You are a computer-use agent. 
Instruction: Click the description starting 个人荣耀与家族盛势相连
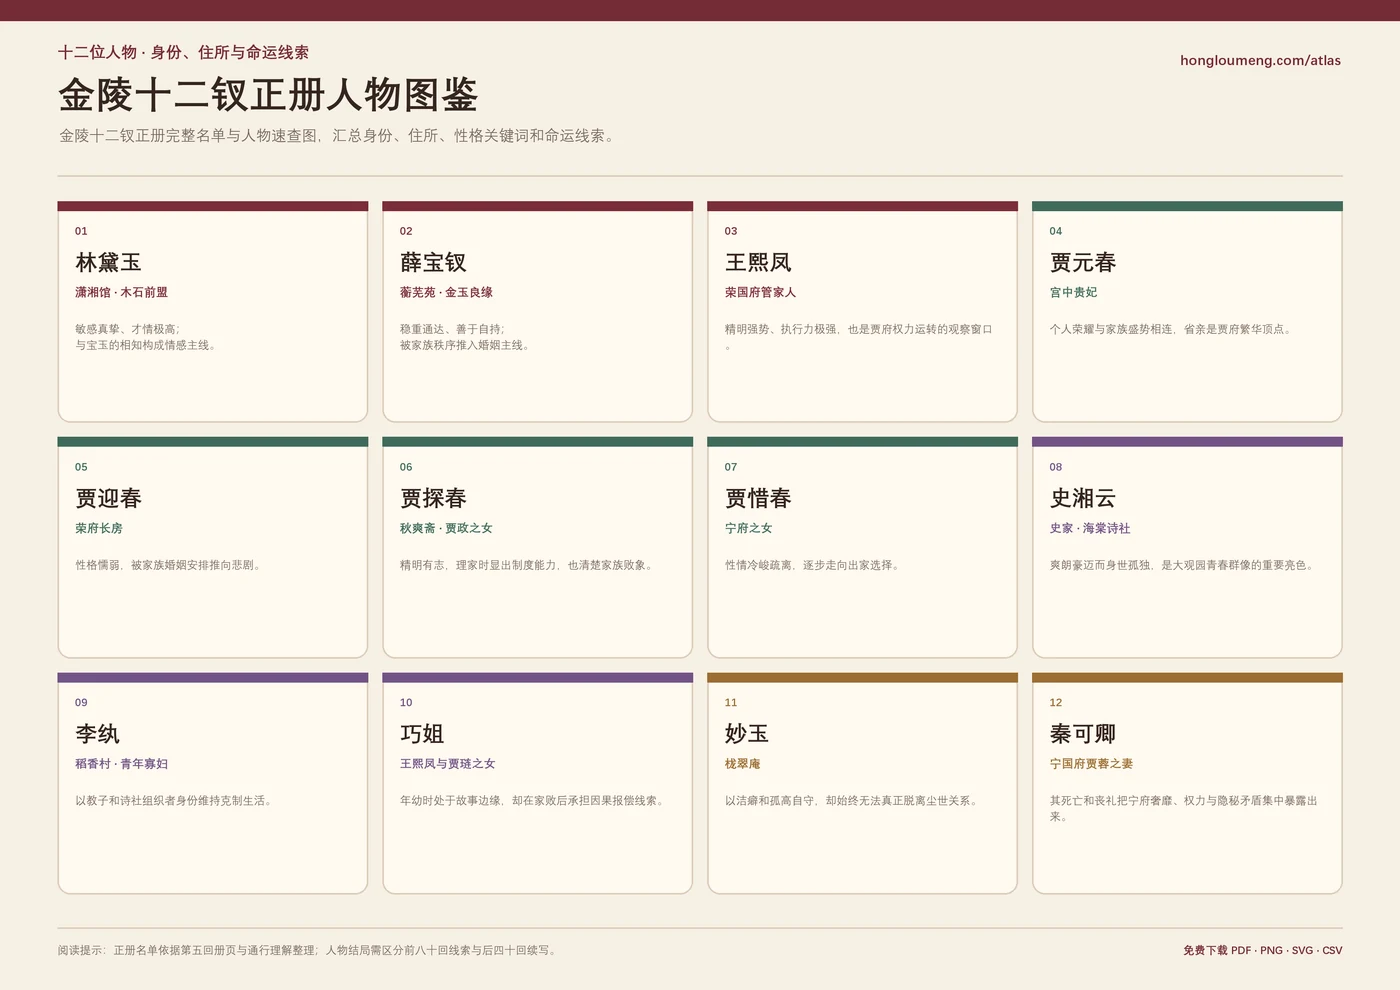pos(1173,329)
